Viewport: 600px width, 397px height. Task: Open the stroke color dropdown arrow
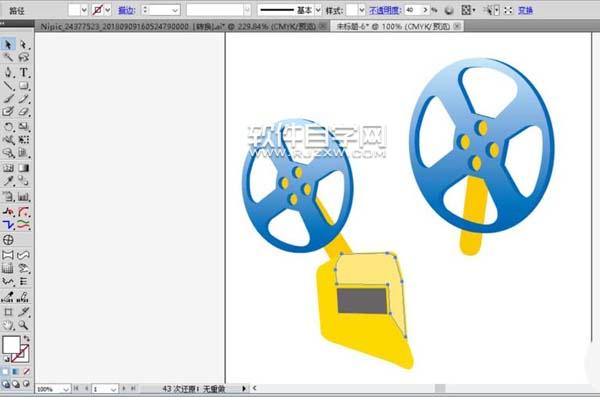(x=108, y=10)
